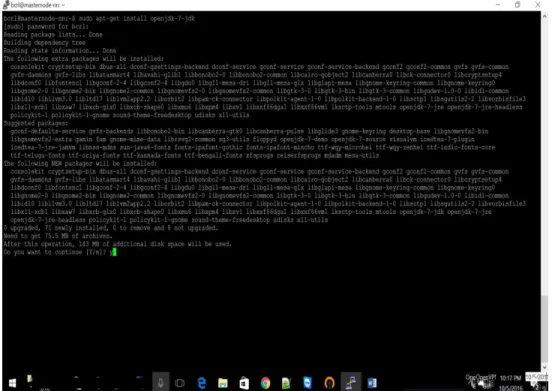This screenshot has height=391, width=552.
Task: Click the PuTTY icon in the title bar
Action: (6, 5)
